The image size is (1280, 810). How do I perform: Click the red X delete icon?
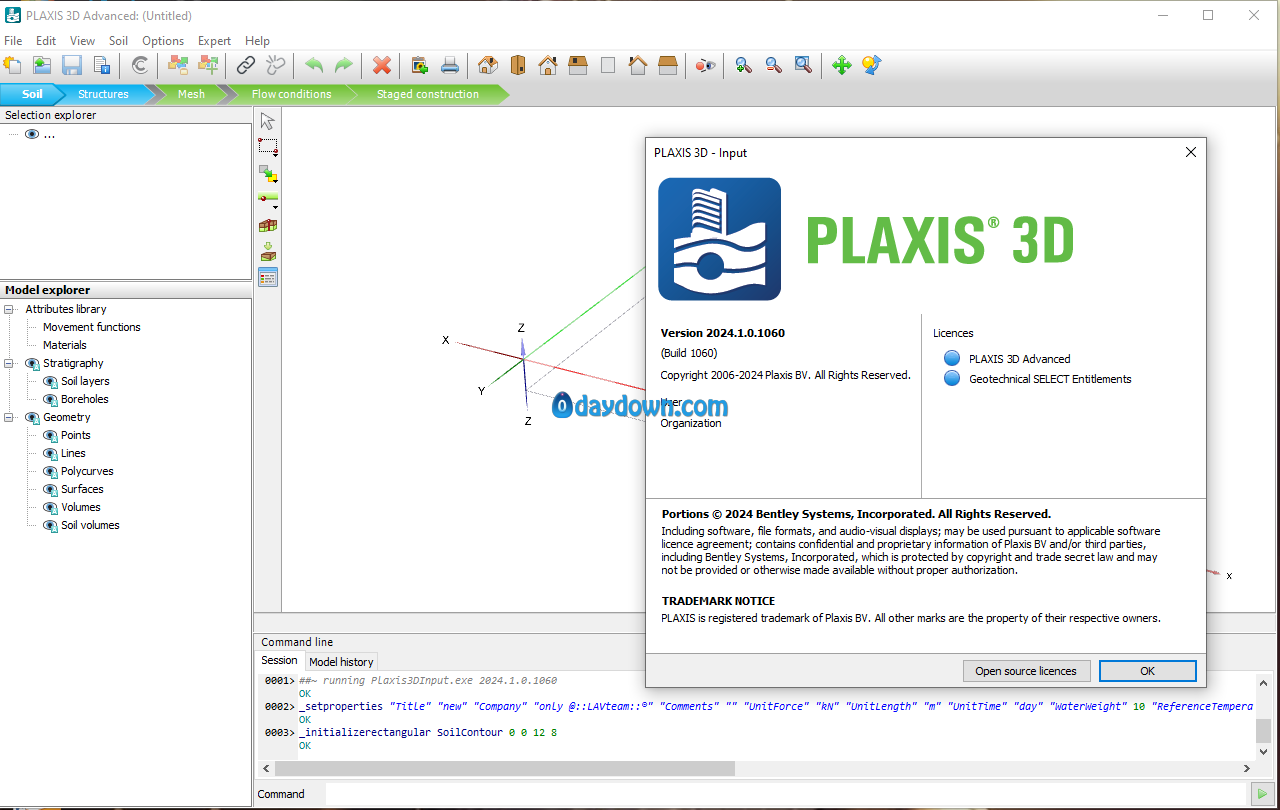pyautogui.click(x=382, y=65)
